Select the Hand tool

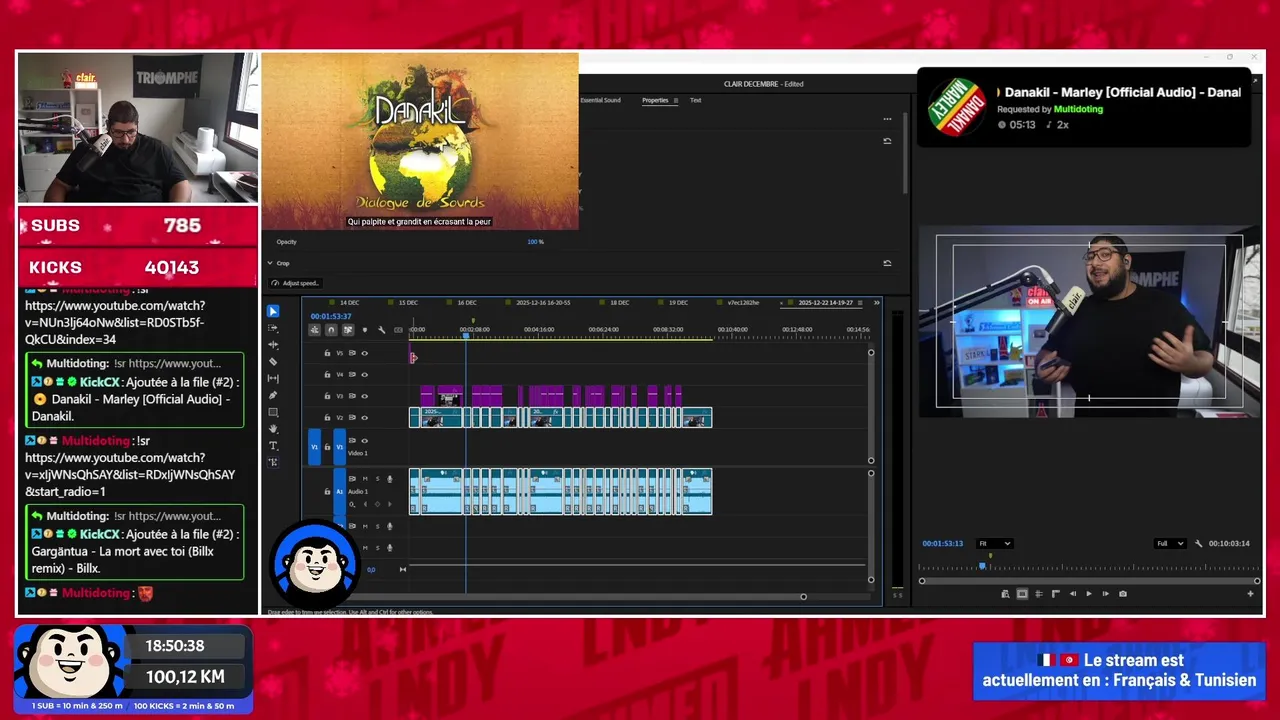click(273, 429)
